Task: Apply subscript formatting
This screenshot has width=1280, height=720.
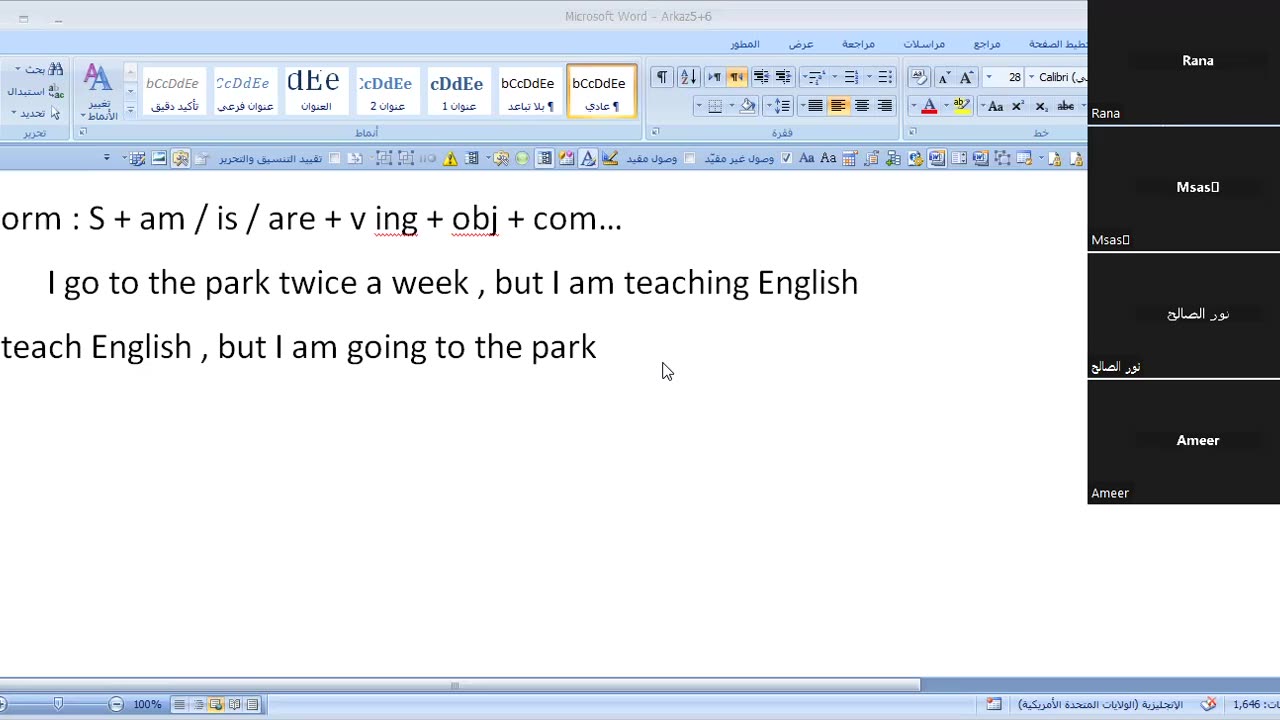Action: [1041, 106]
